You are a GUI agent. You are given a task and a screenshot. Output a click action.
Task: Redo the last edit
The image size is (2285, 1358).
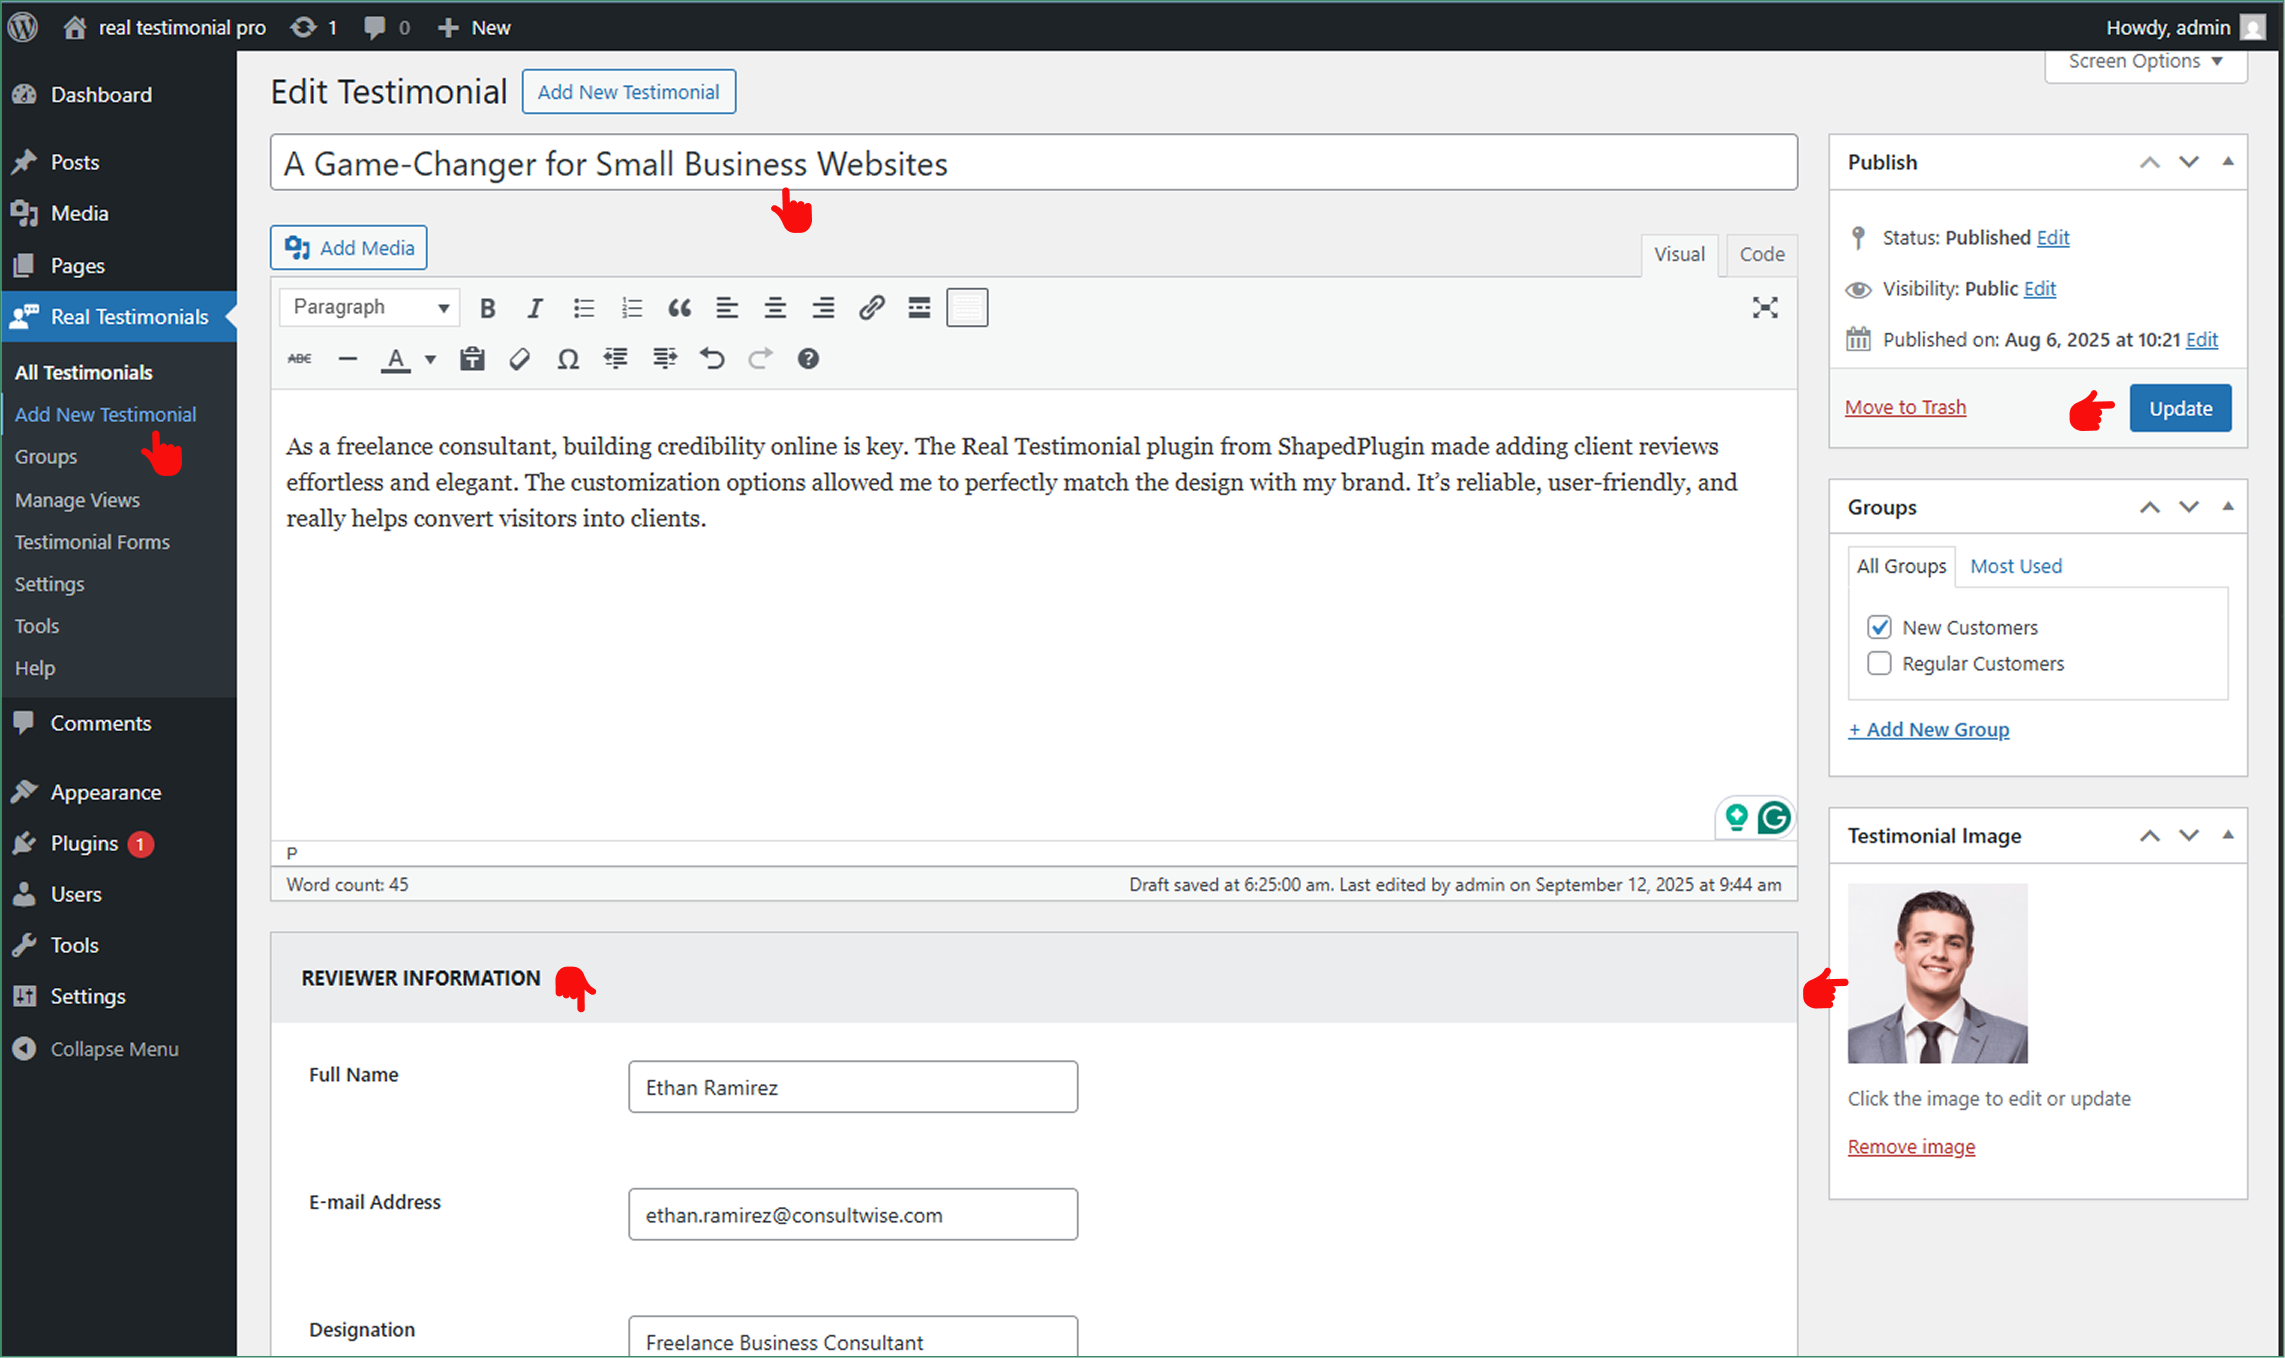760,359
